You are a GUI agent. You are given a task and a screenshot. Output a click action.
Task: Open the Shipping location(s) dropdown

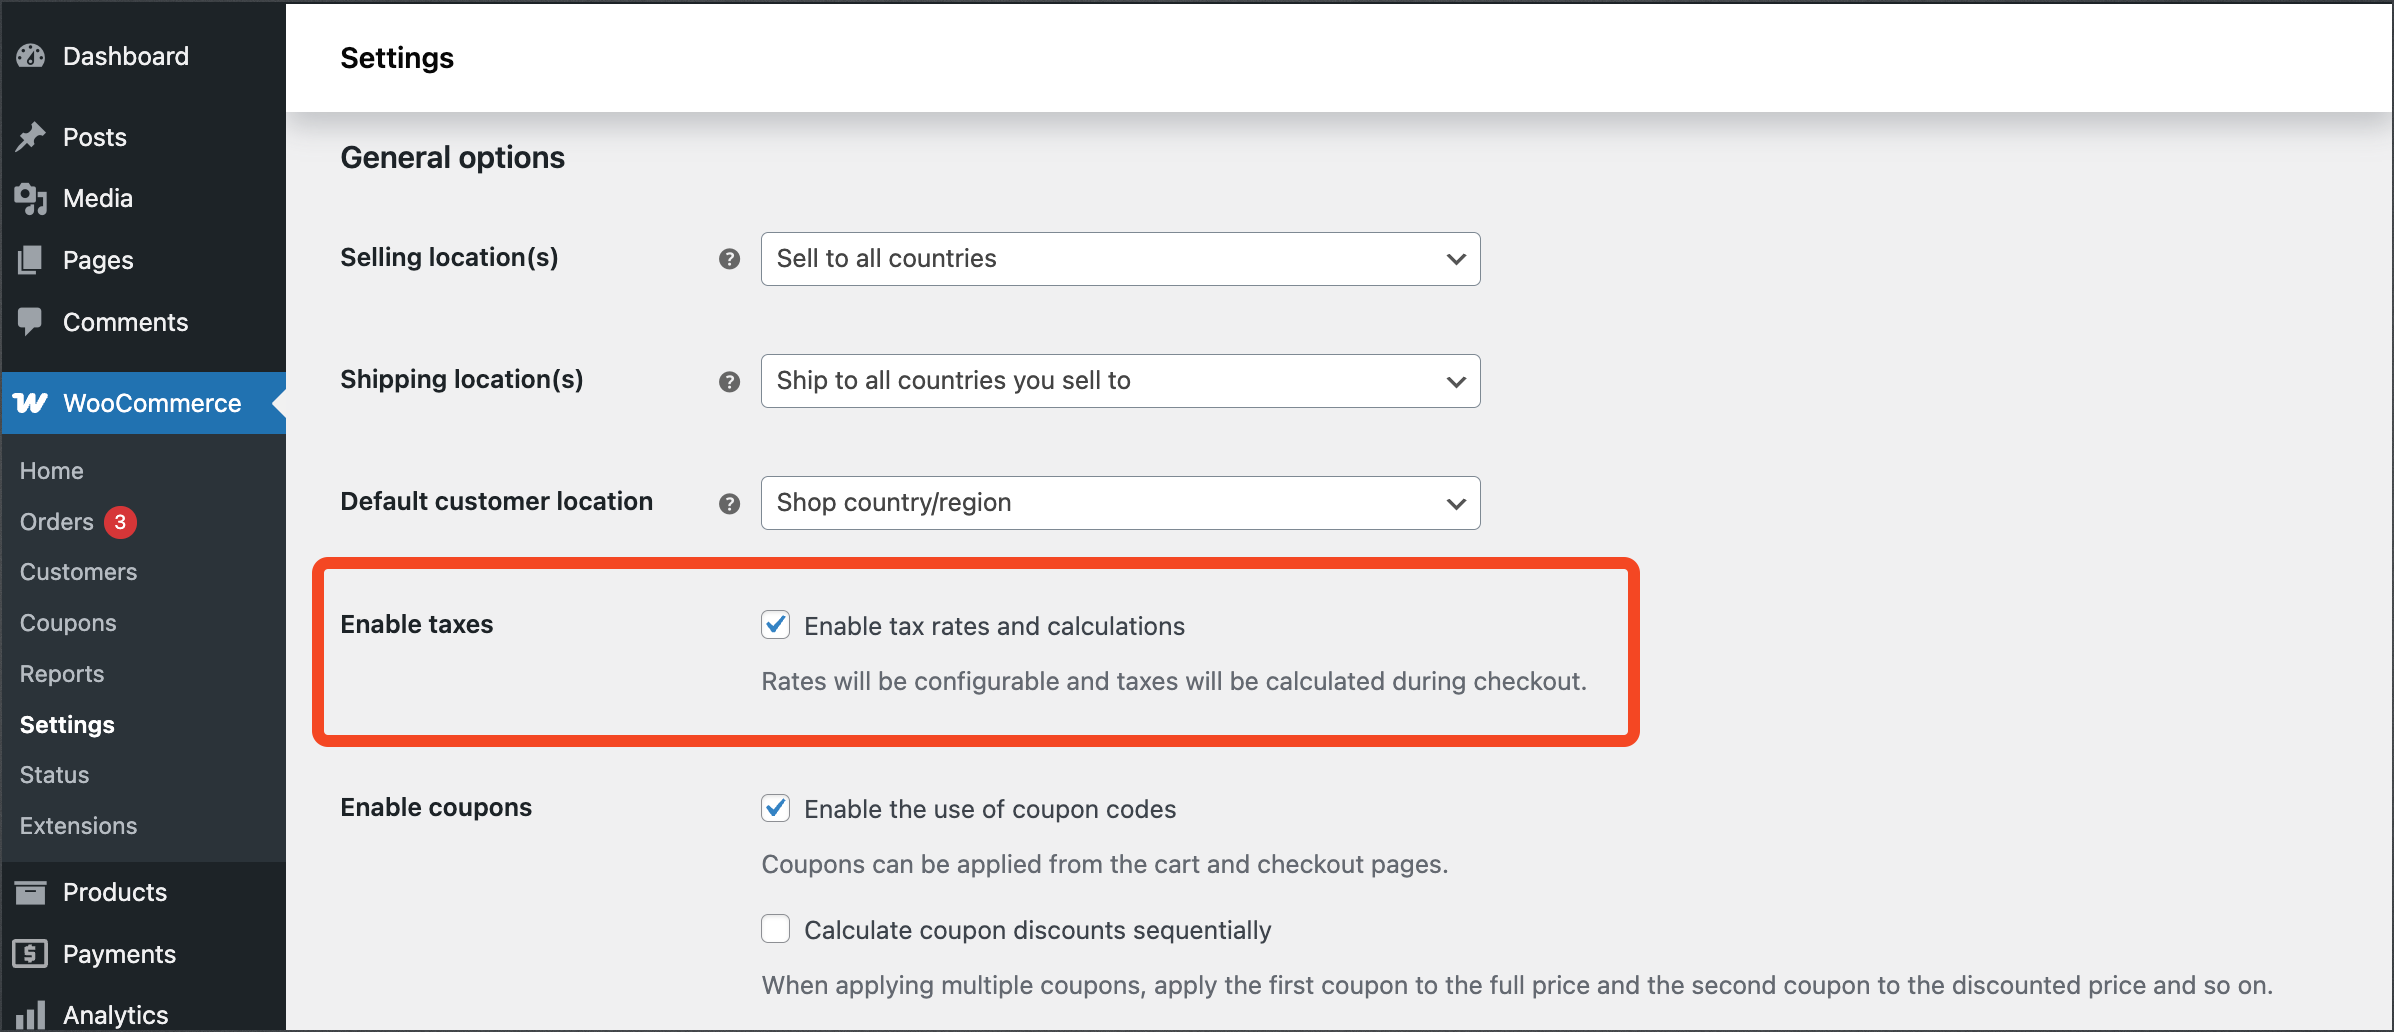(1120, 381)
